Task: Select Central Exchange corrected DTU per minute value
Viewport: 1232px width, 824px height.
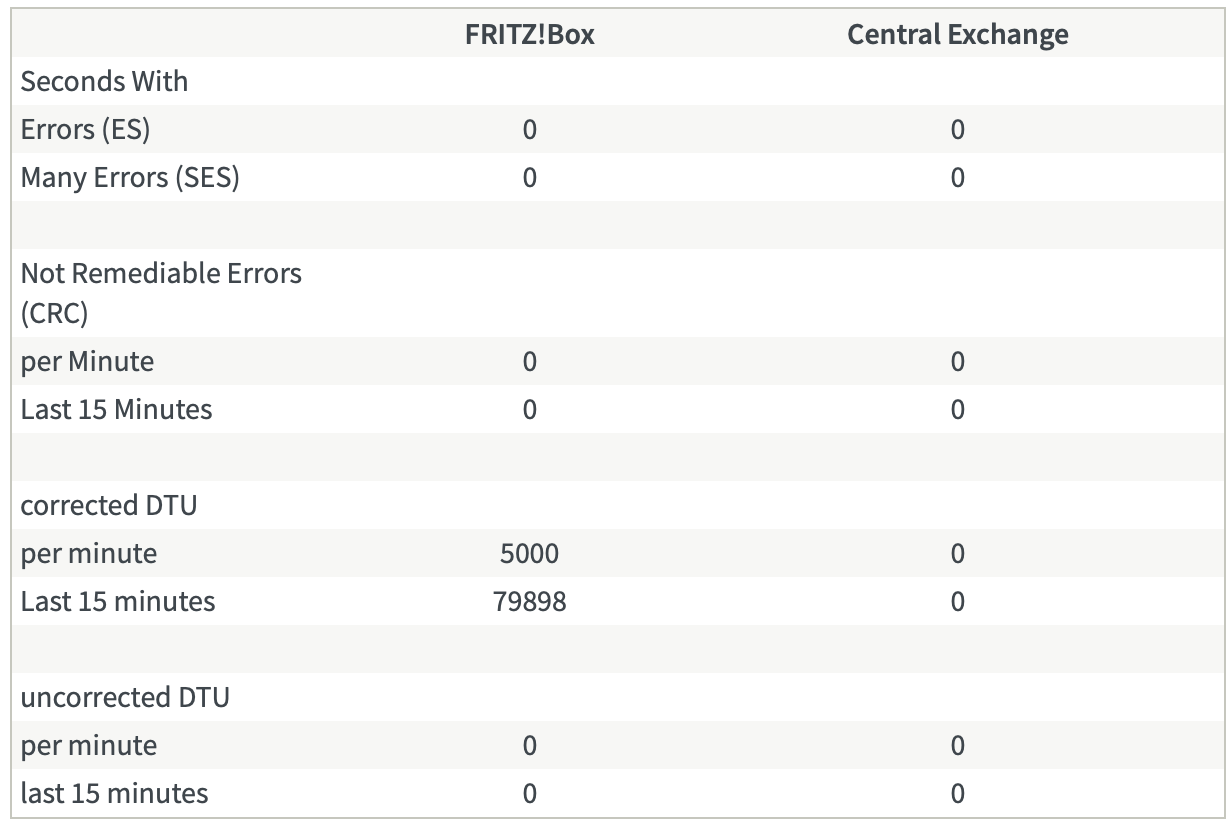Action: point(957,554)
